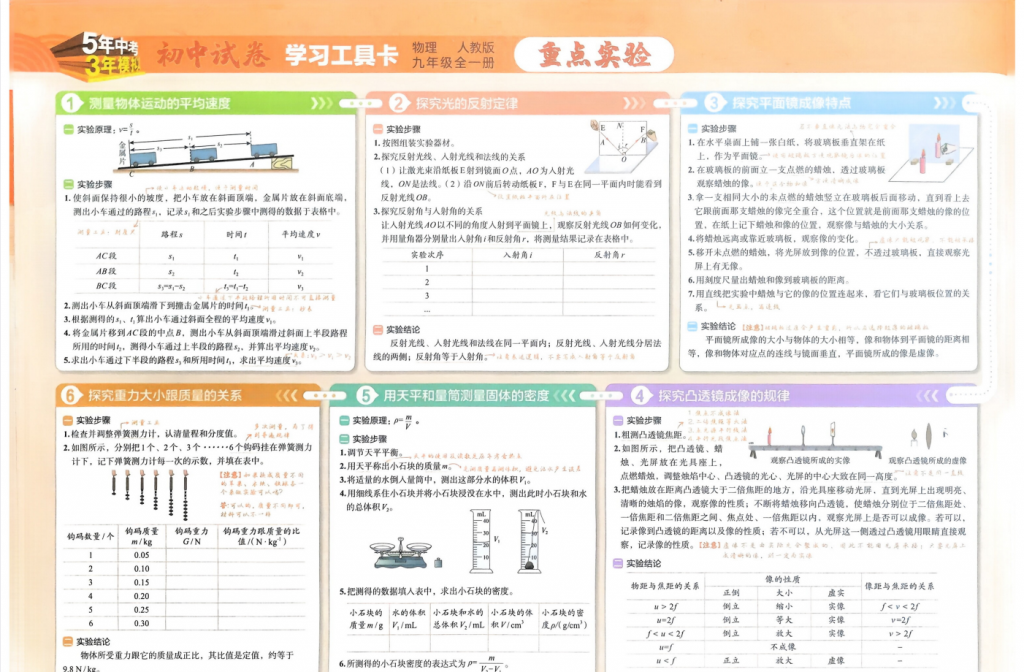Viewport: 1024px width, 672px height.
Task: Select the AB段 row label
Action: pos(106,271)
